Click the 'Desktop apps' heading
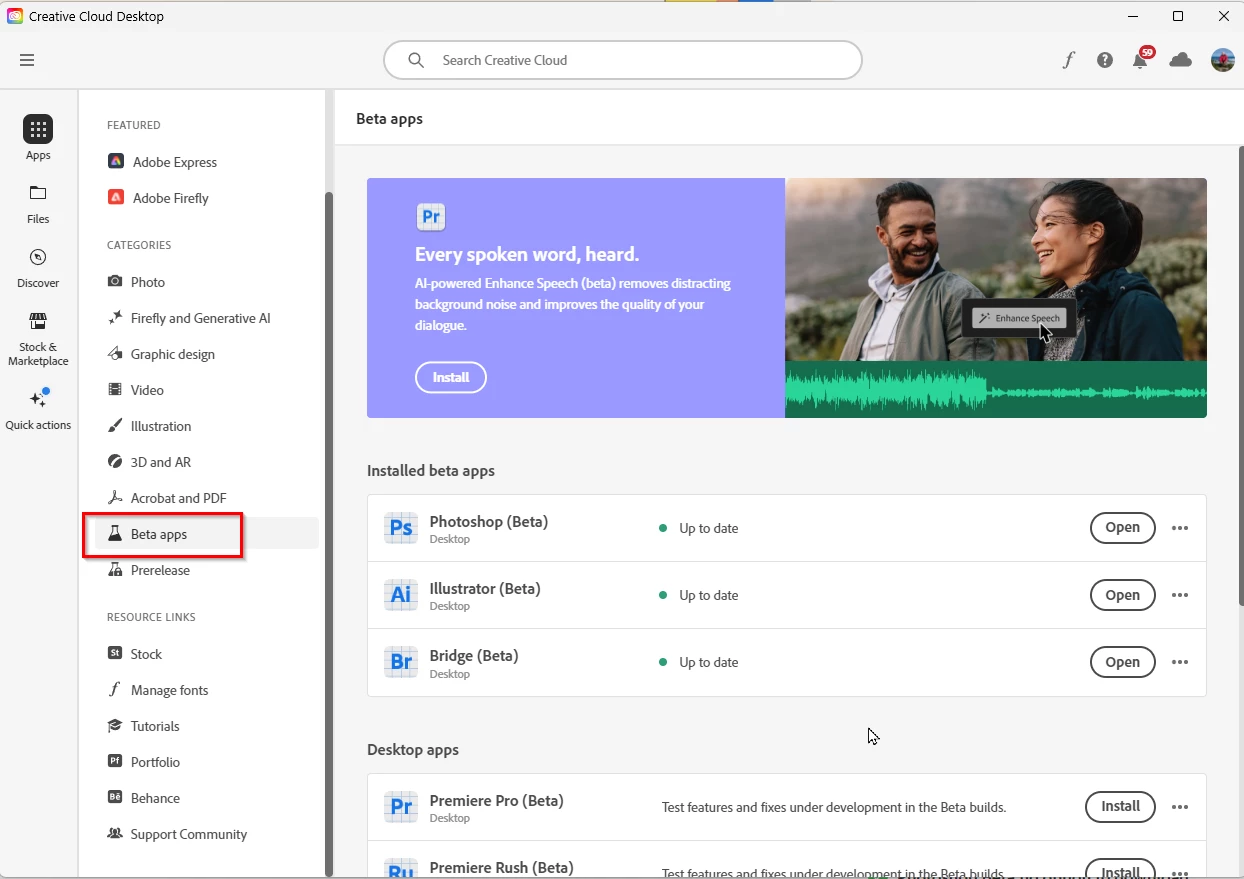The width and height of the screenshot is (1244, 879). click(x=413, y=750)
